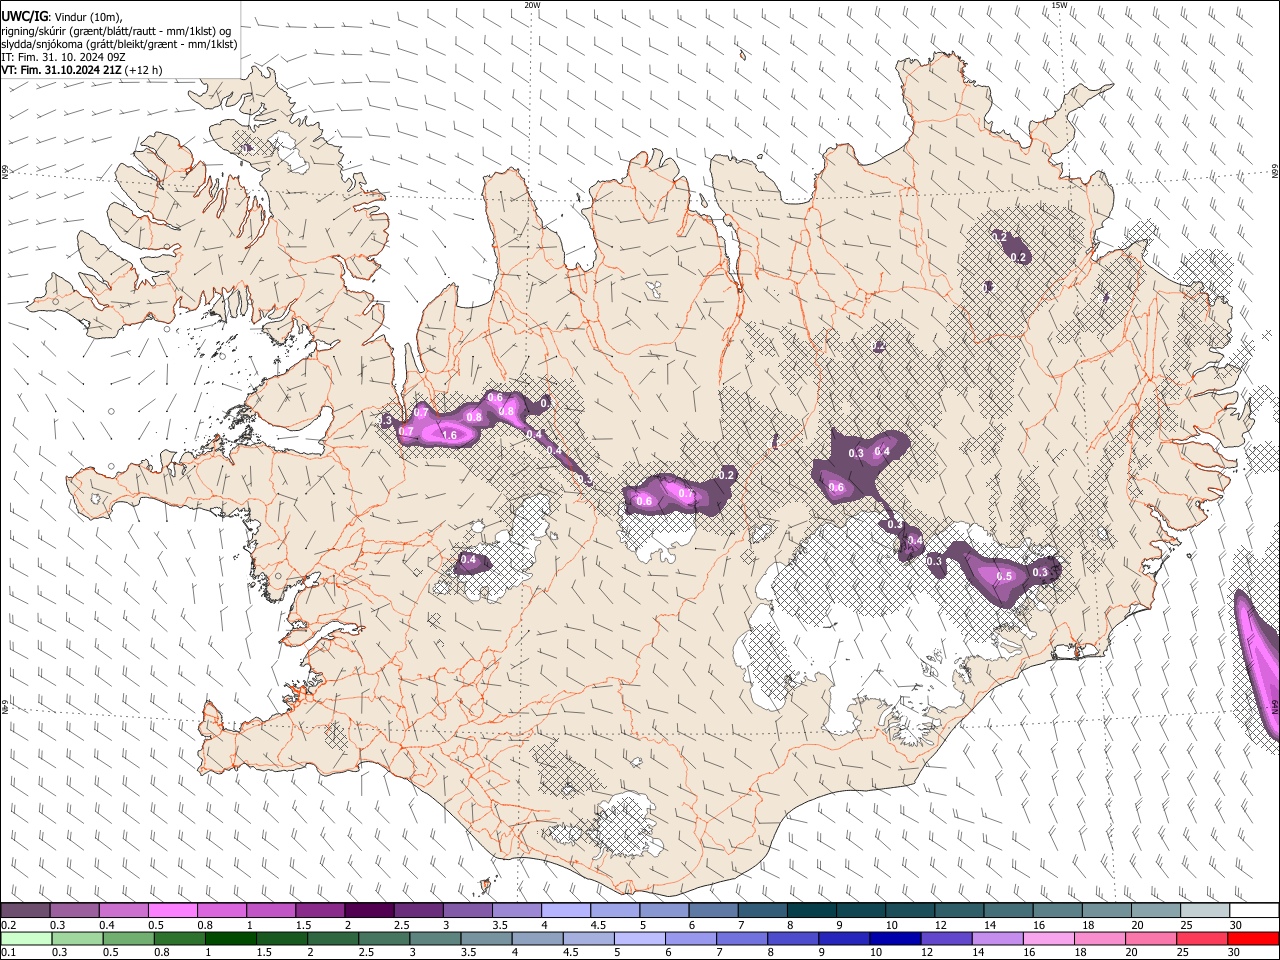Click the 'VT: Fim. 31.10.2024 21Z (+12 h)' text

[x=82, y=70]
